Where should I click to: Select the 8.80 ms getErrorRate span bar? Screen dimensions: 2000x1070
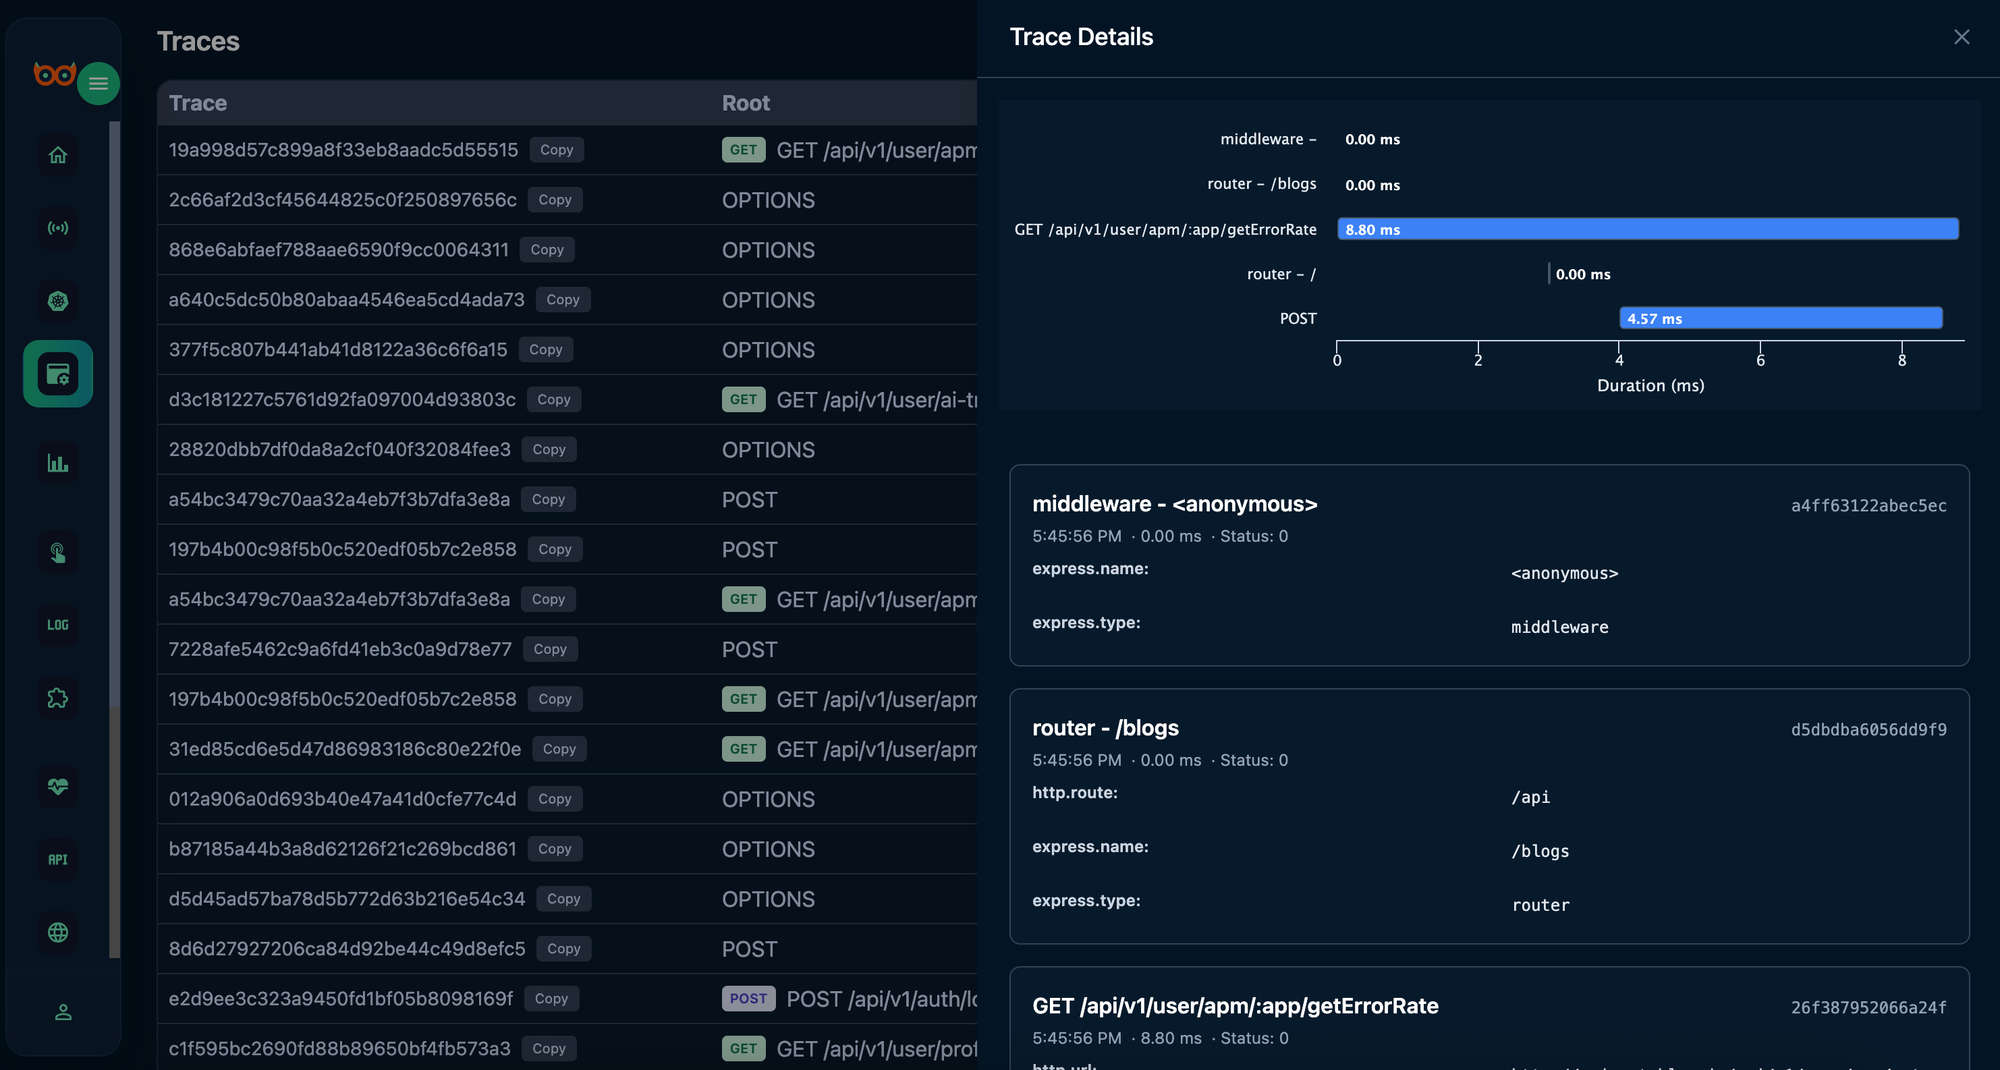1648,229
